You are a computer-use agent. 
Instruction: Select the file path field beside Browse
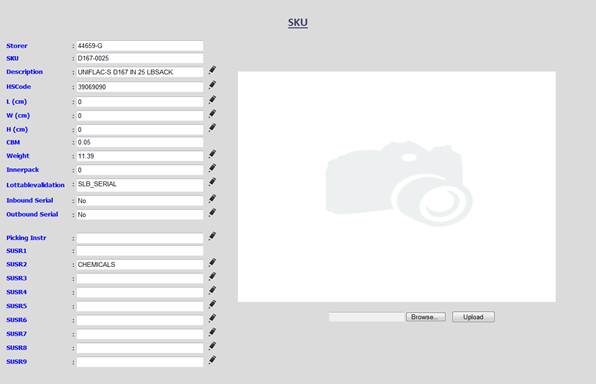tap(366, 317)
